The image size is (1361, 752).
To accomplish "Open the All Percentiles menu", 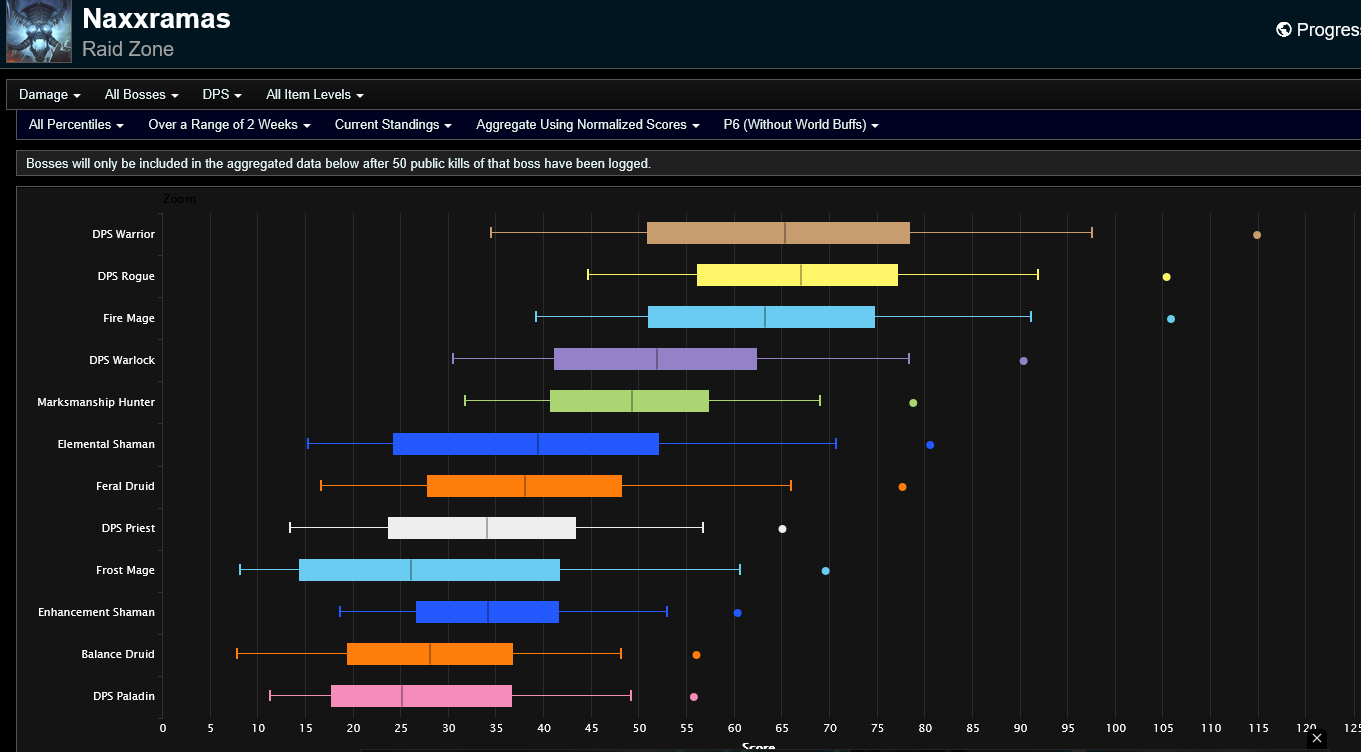I will pyautogui.click(x=76, y=125).
